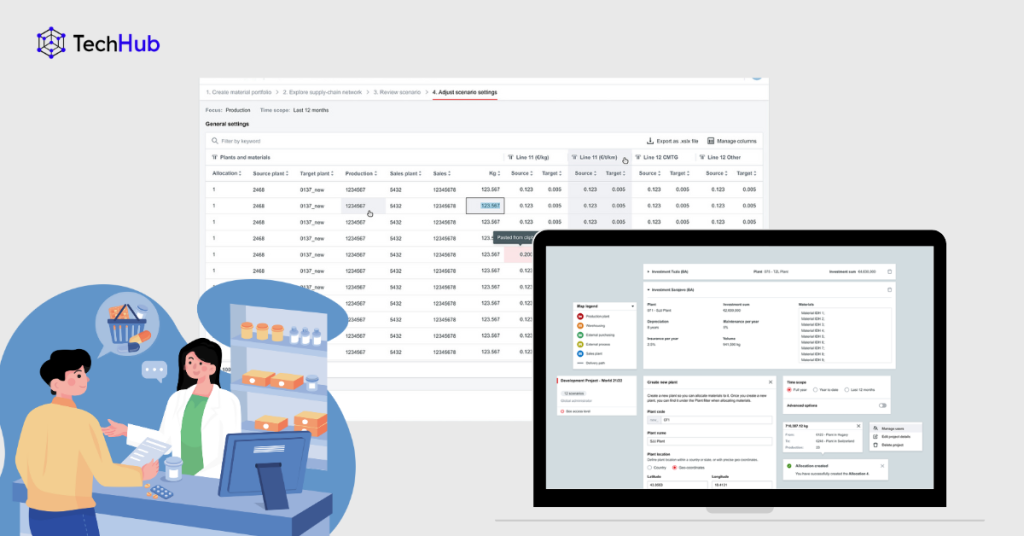Click the Plant name input field
The image size is (1024, 536).
click(x=709, y=441)
